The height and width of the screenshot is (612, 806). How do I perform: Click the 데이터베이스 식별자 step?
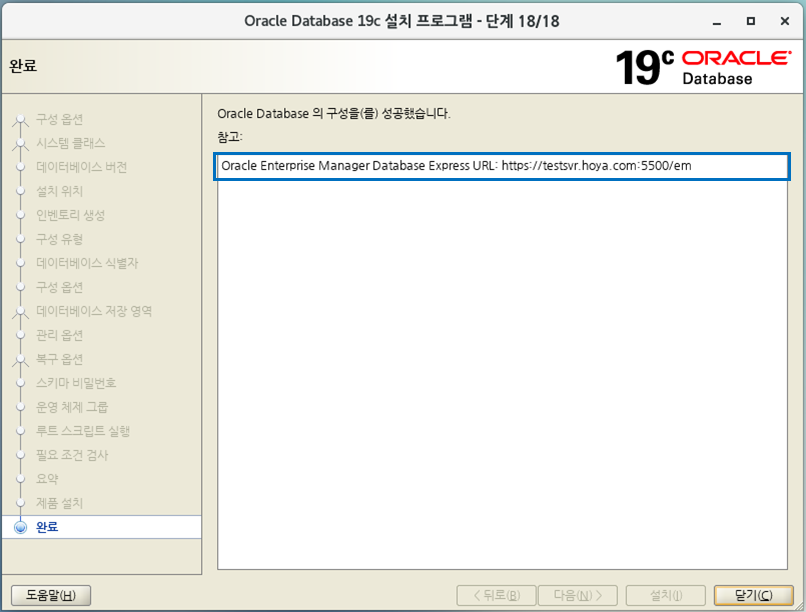point(87,263)
